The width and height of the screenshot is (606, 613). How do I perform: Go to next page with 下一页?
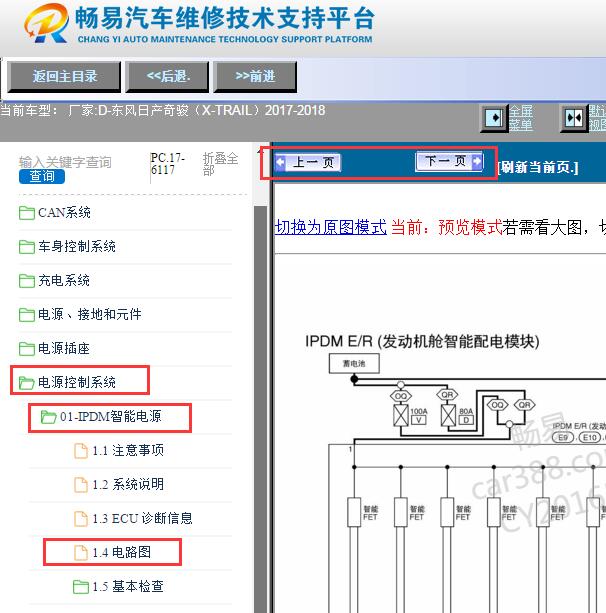click(x=450, y=161)
